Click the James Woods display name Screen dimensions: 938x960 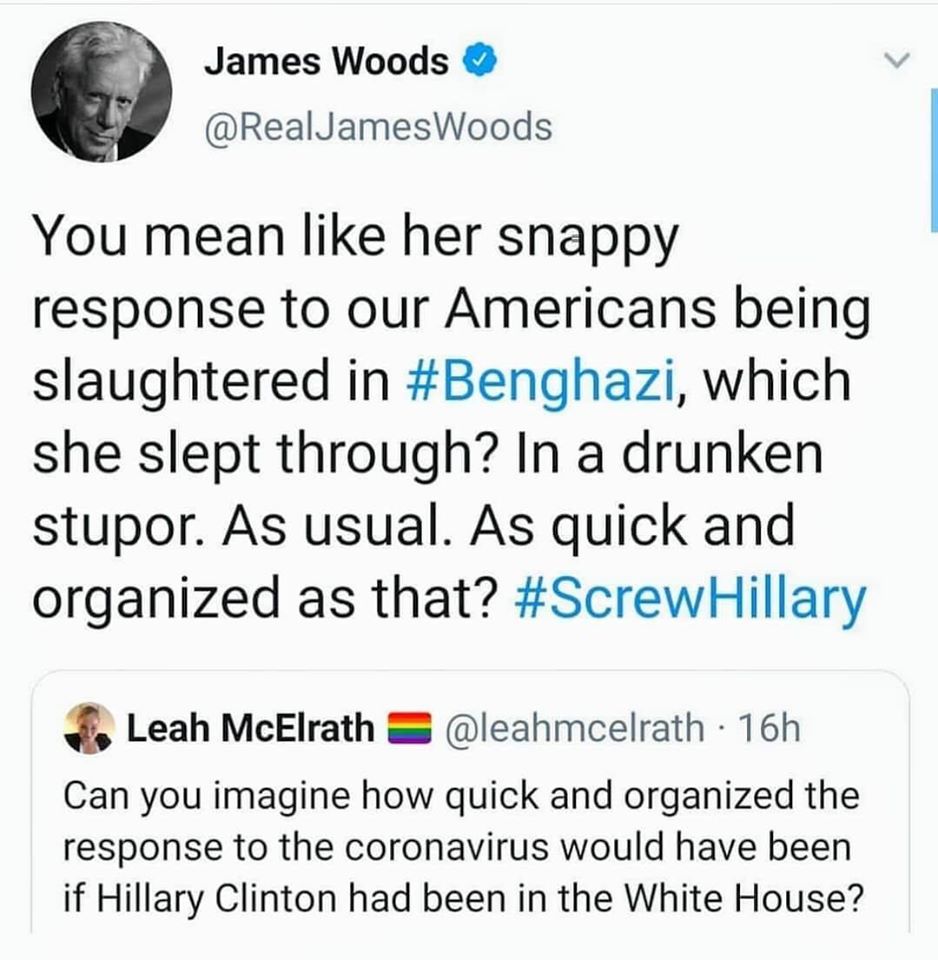pyautogui.click(x=326, y=61)
